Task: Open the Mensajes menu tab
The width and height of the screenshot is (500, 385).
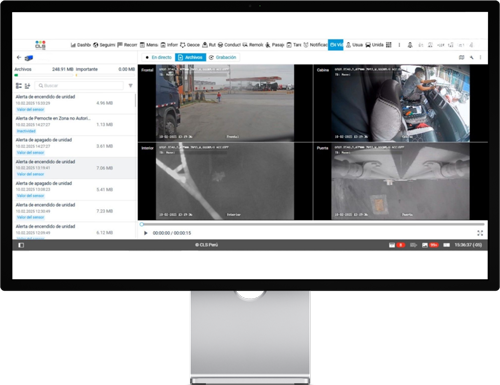Action: click(149, 45)
